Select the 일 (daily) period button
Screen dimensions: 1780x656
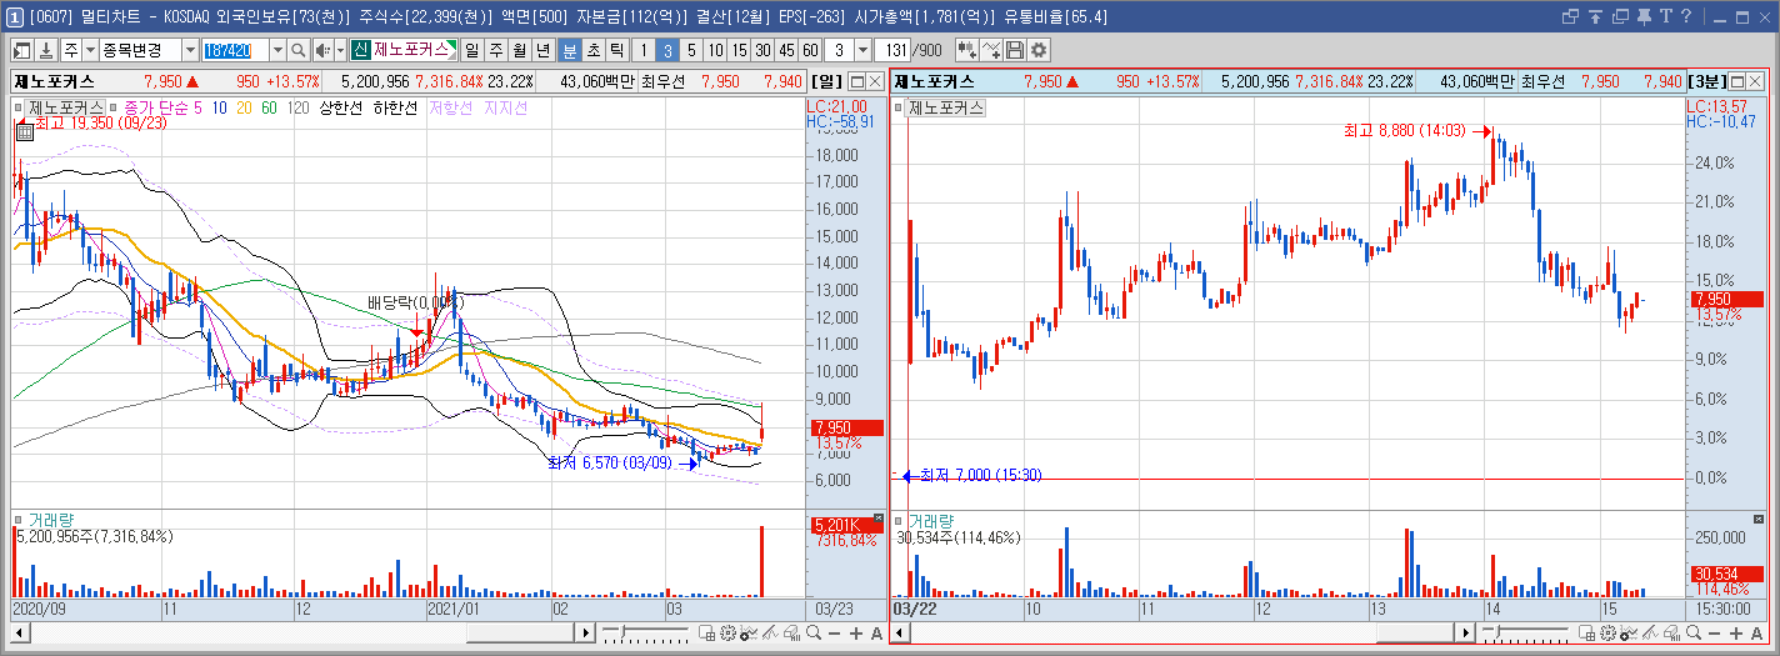point(472,50)
